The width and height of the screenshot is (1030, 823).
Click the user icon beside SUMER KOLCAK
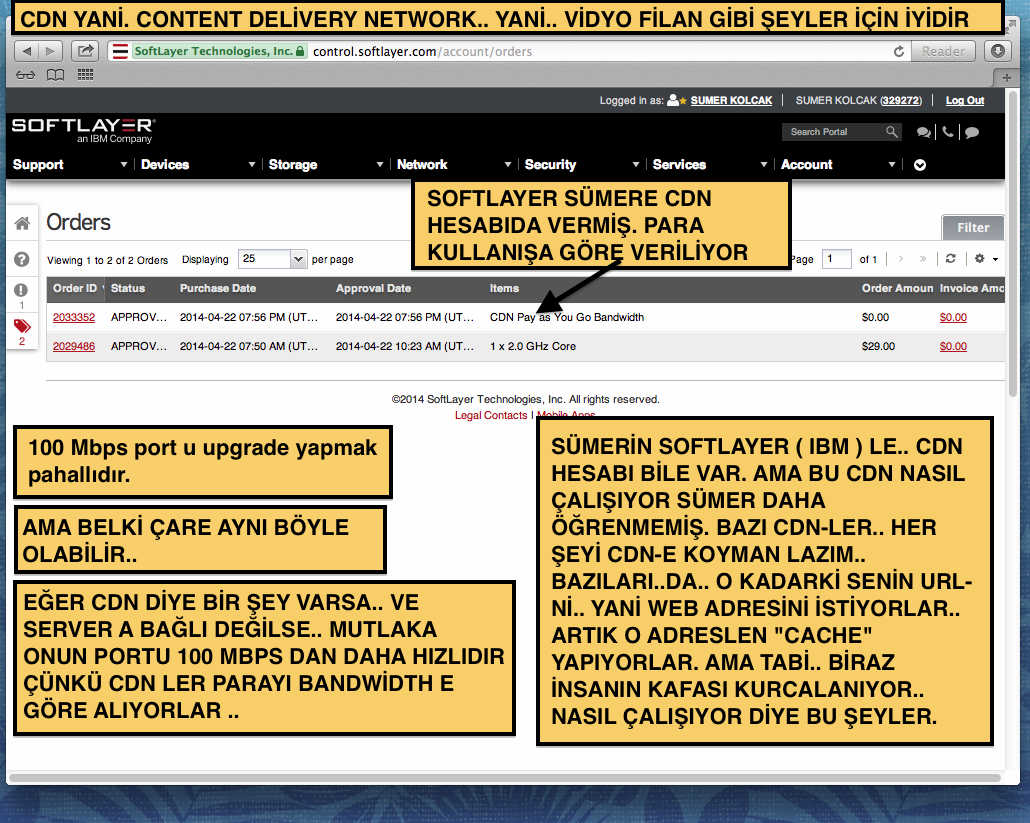(673, 100)
